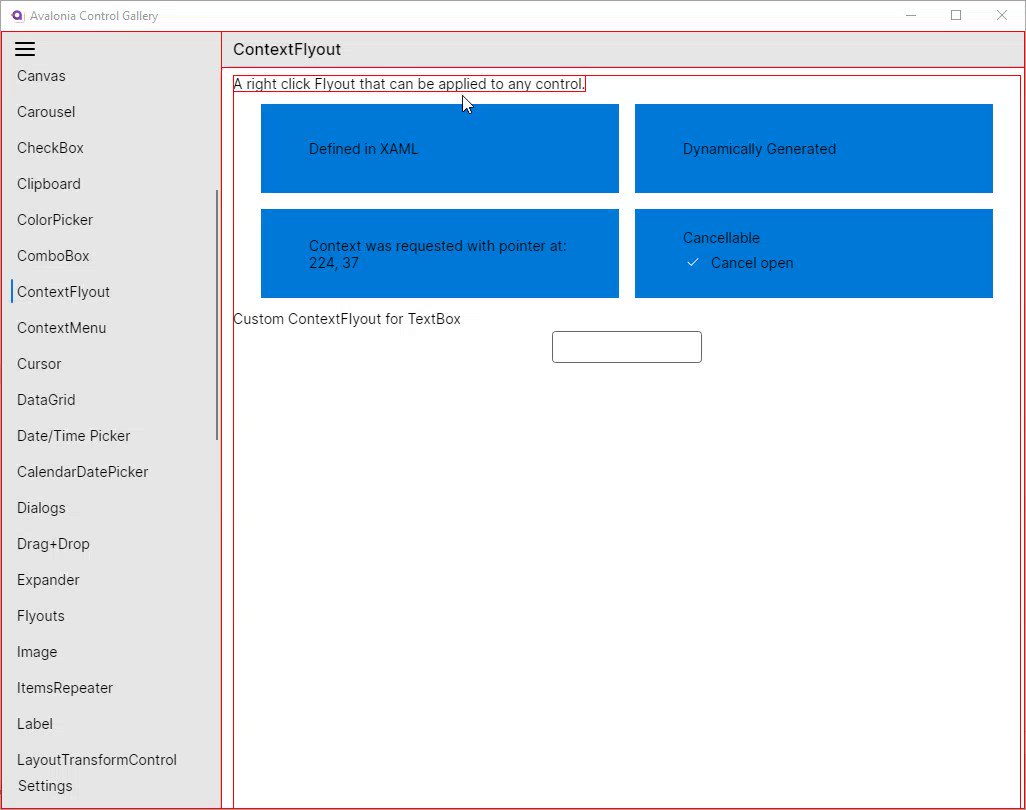Click the "Dynamically Generated" button
Image resolution: width=1026 pixels, height=810 pixels.
click(813, 148)
